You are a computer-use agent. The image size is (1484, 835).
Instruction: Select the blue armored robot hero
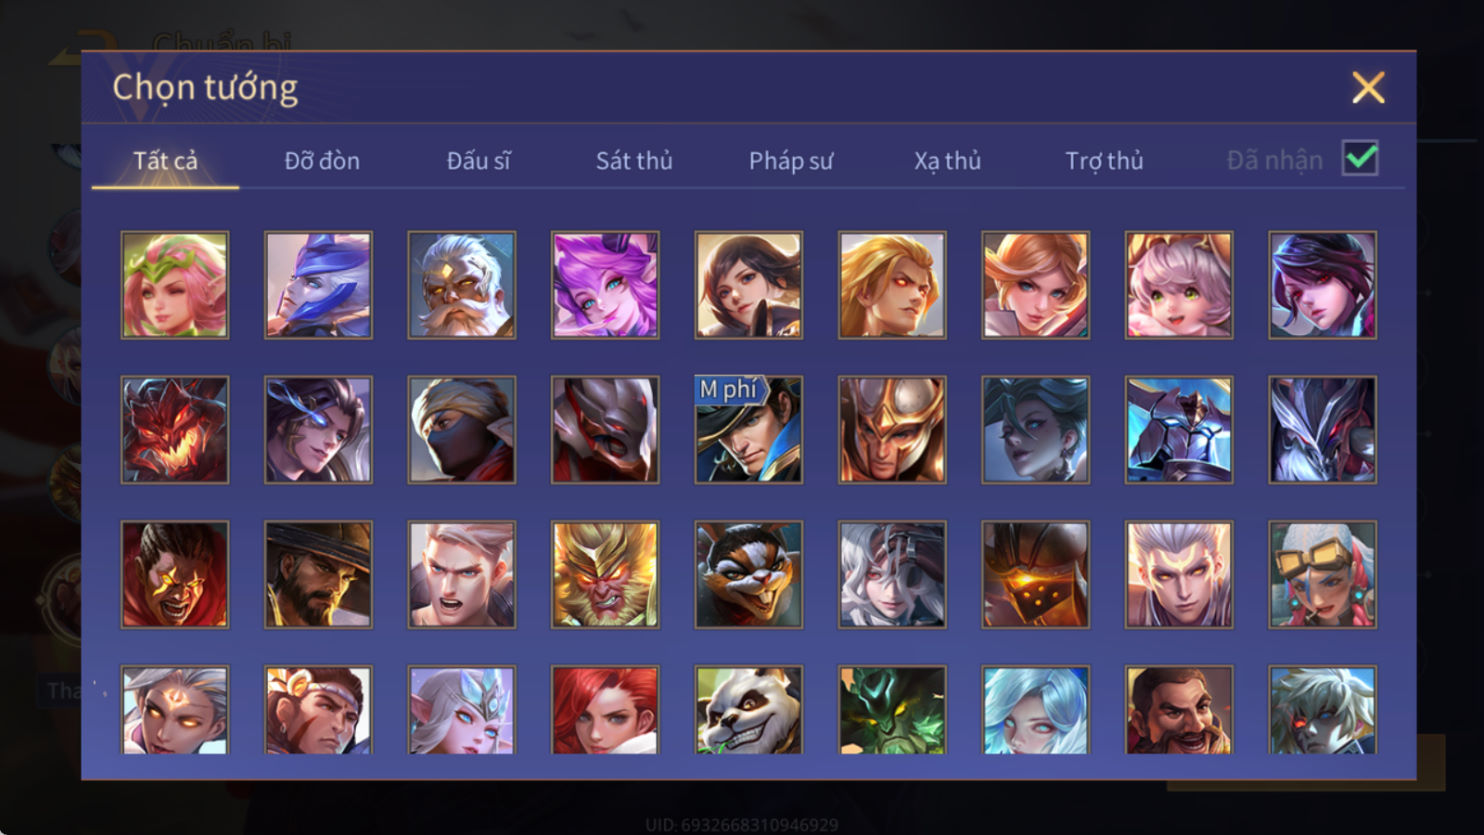[x=1179, y=430]
